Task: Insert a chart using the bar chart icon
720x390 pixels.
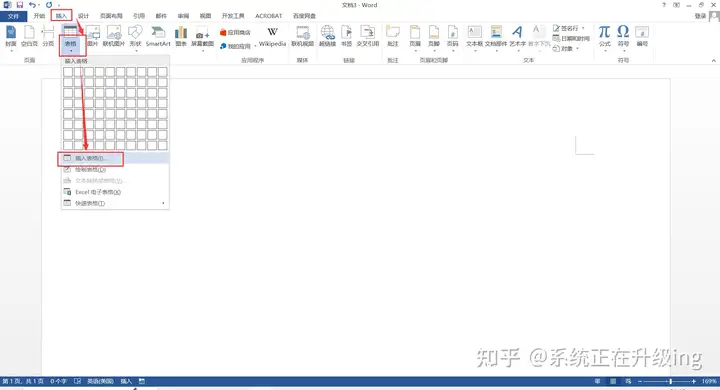Action: pos(181,33)
